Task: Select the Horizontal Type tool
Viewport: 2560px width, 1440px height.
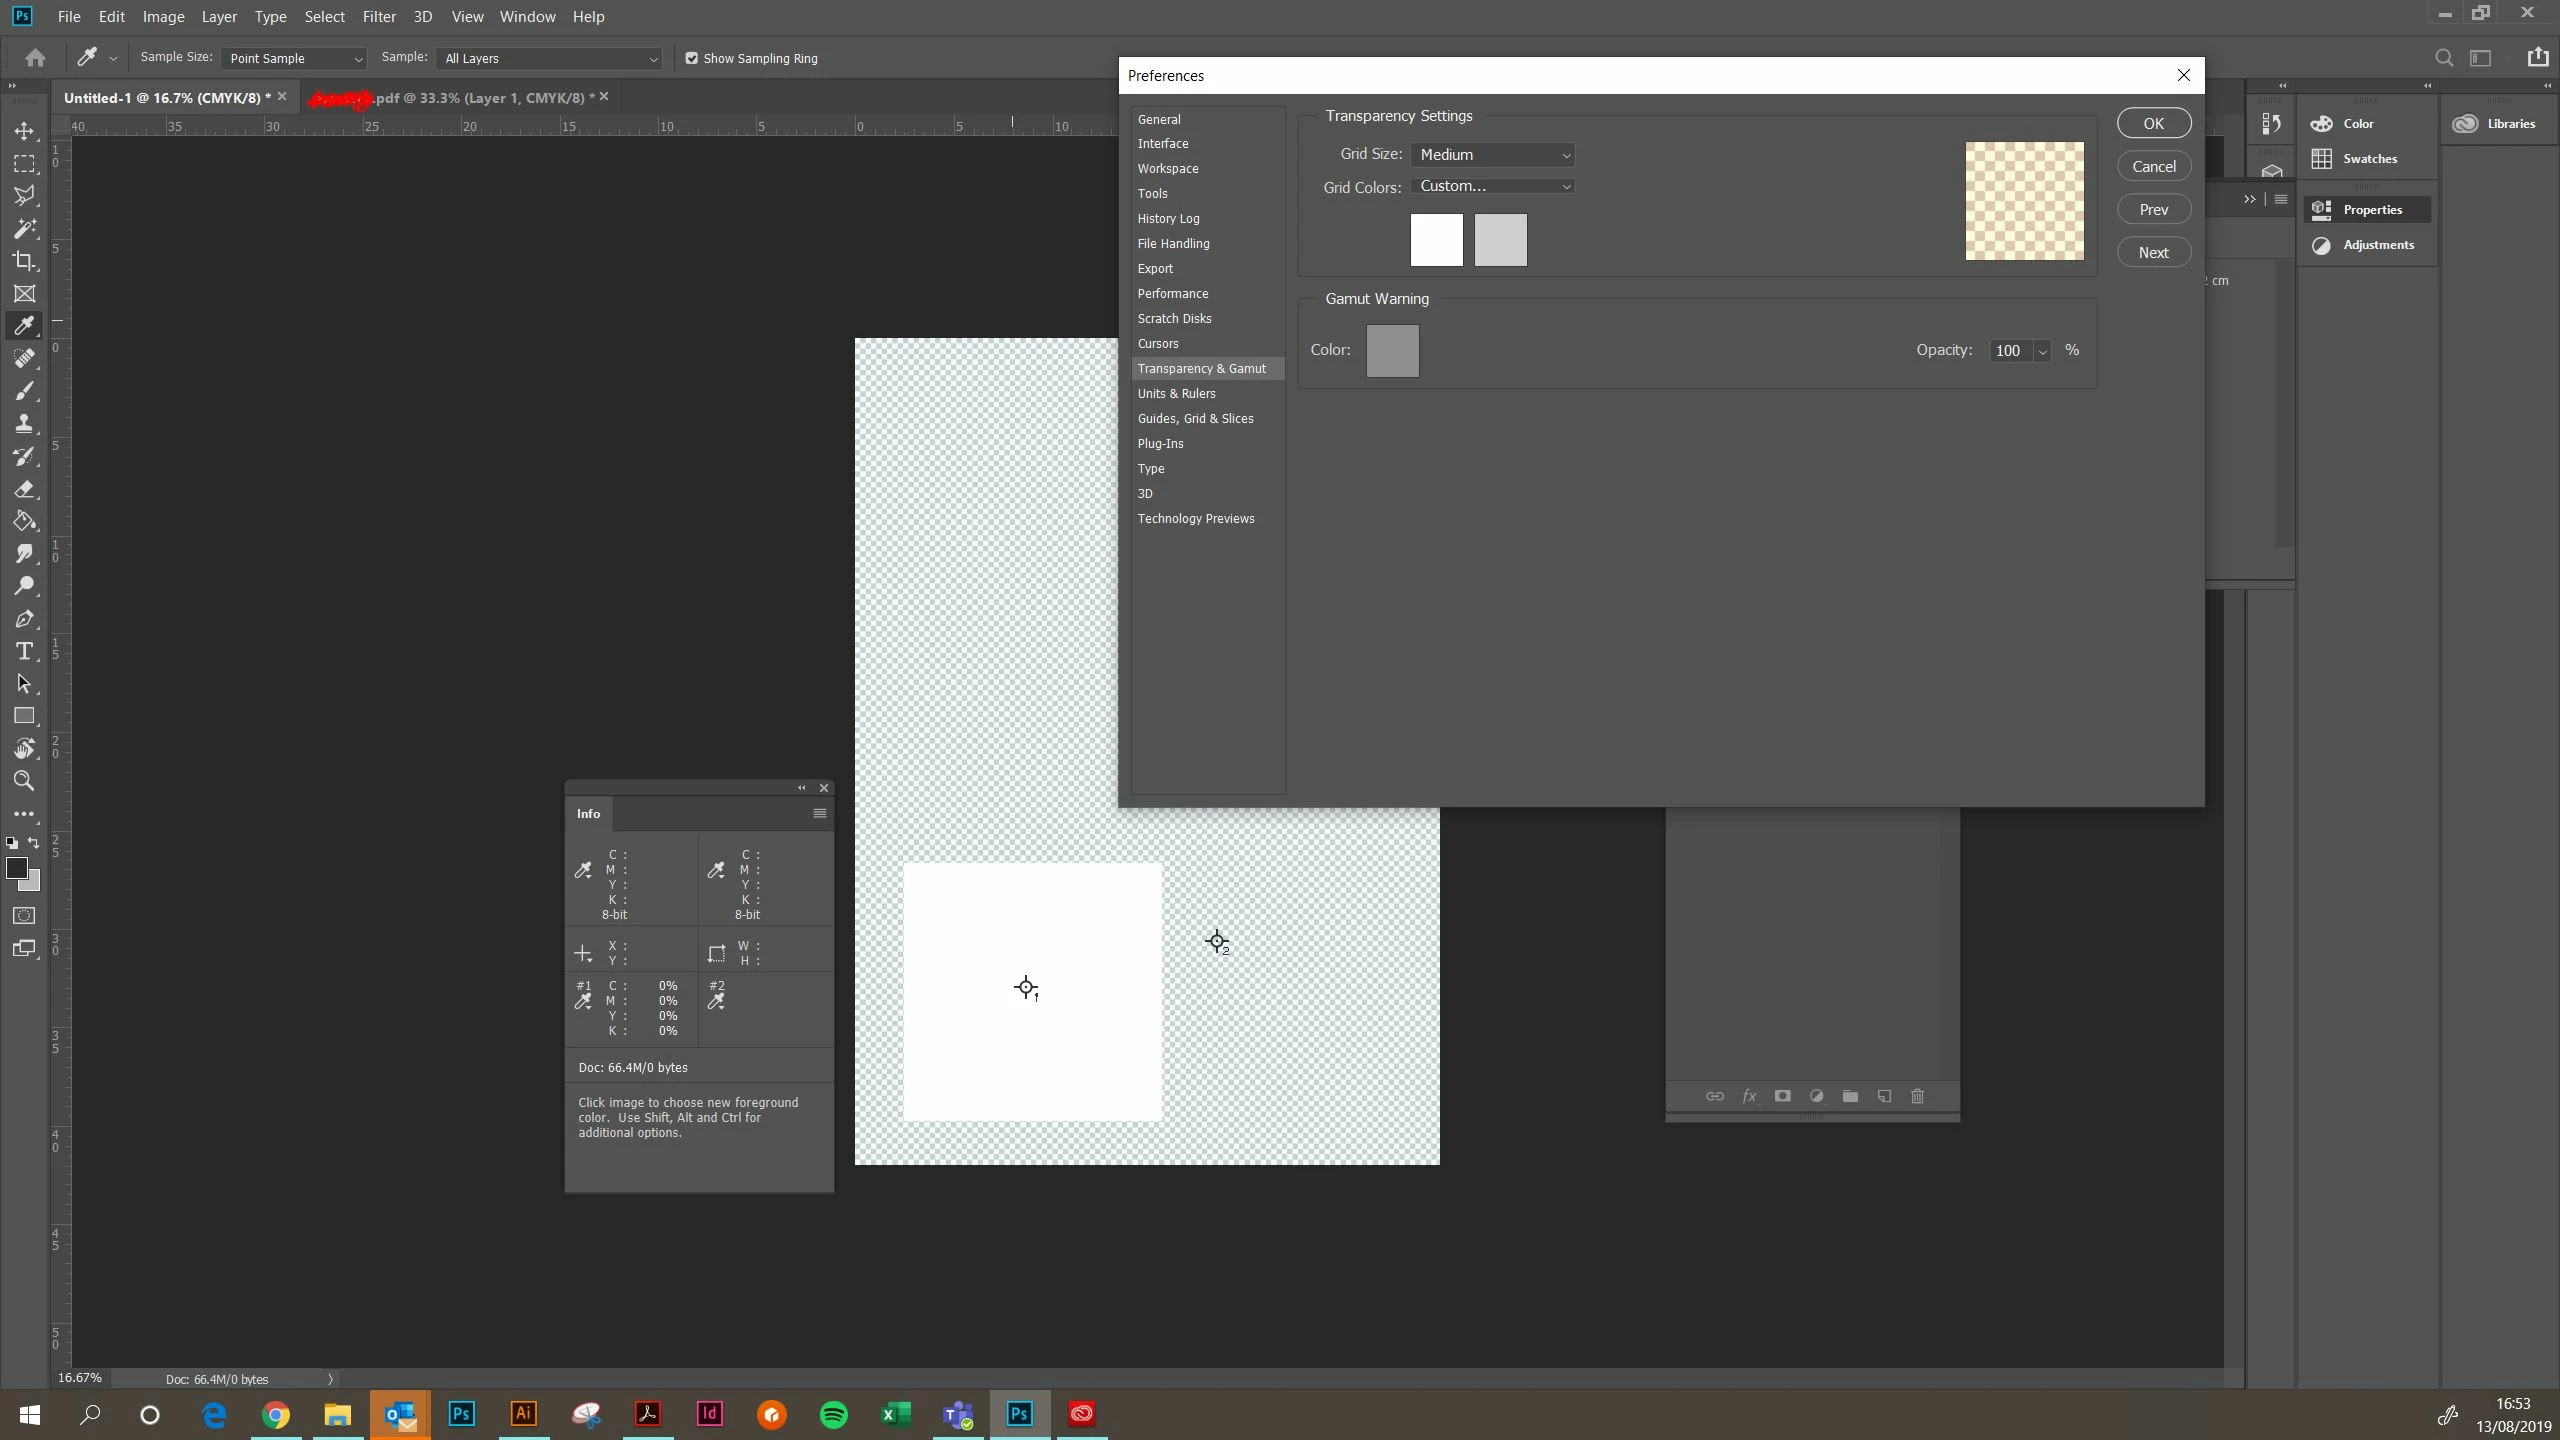Action: click(x=24, y=651)
